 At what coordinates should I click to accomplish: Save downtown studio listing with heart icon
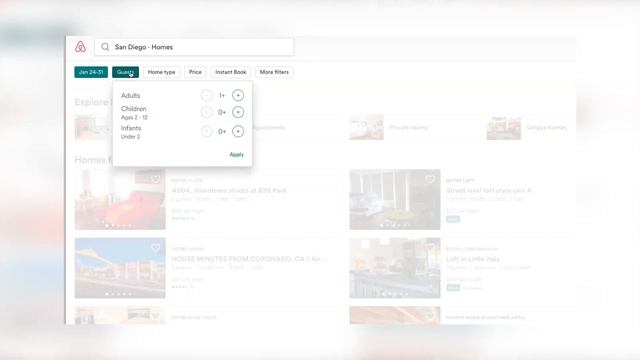[156, 179]
